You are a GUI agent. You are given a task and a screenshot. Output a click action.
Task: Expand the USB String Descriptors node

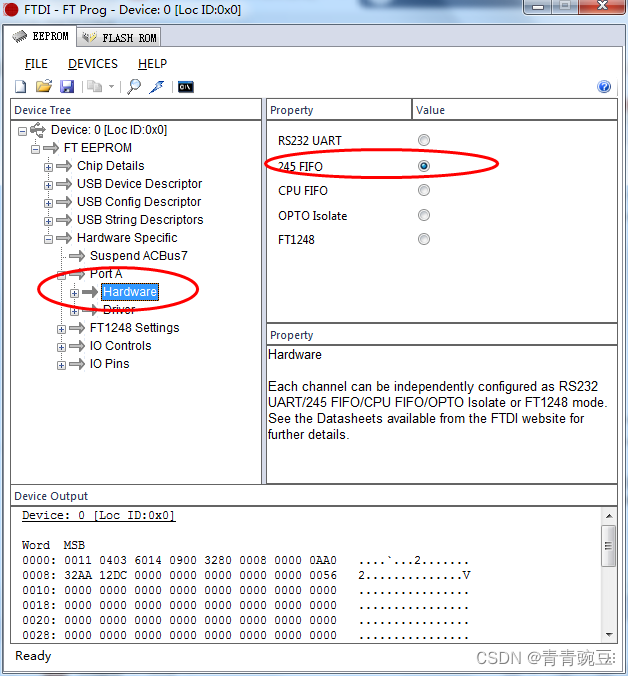tap(48, 221)
